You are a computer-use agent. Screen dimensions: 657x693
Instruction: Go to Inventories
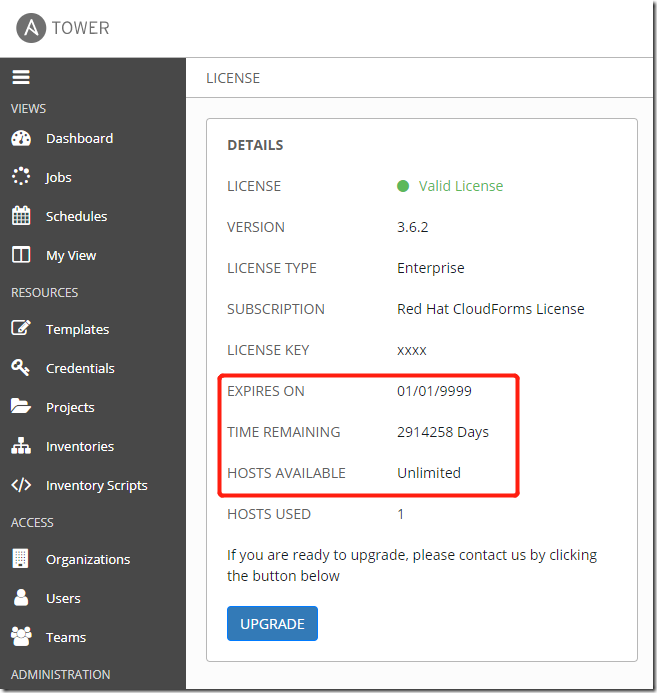(80, 446)
